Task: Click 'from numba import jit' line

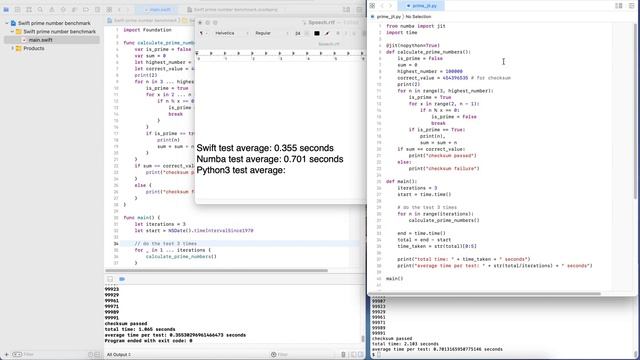Action: 416,26
